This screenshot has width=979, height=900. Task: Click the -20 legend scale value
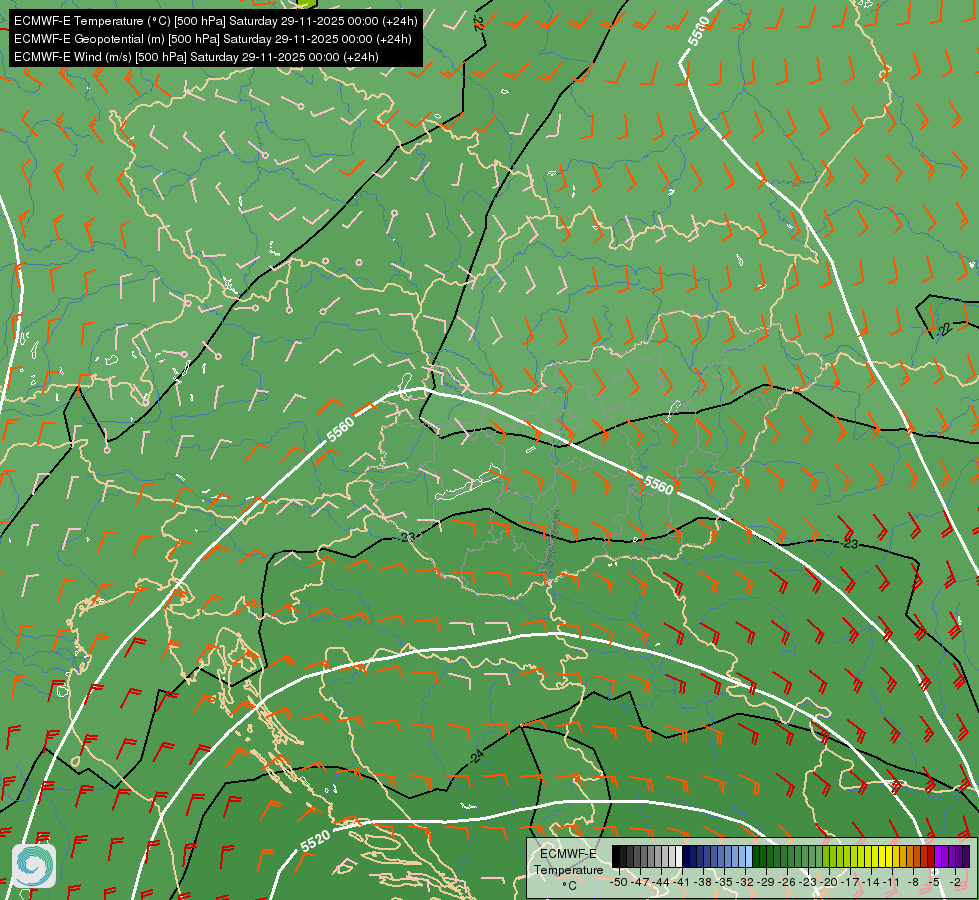829,882
